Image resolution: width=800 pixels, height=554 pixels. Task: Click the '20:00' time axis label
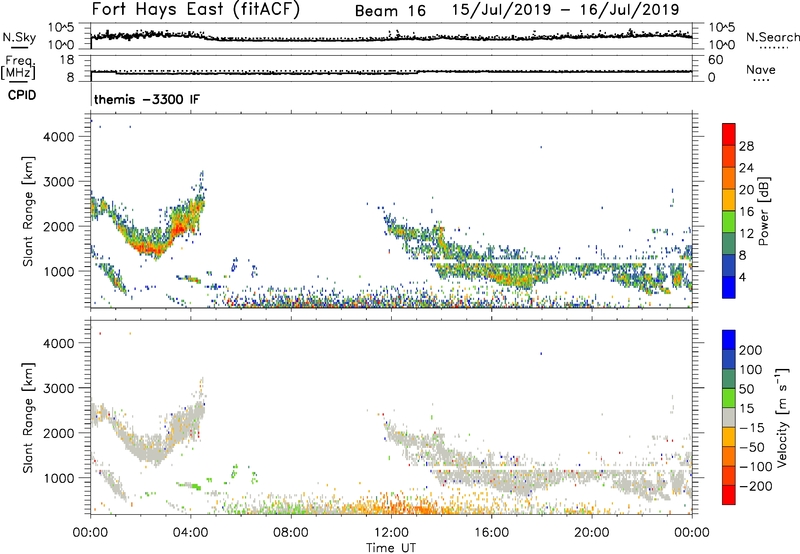pos(592,533)
